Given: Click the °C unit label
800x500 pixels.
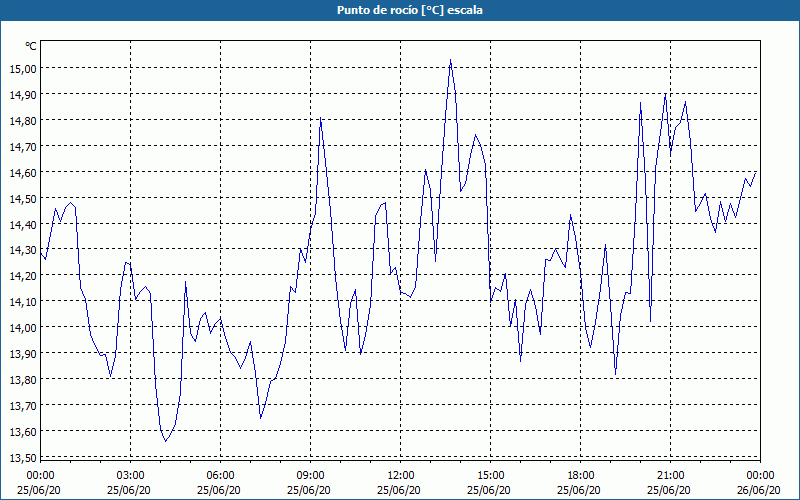Looking at the screenshot, I should pyautogui.click(x=31, y=46).
